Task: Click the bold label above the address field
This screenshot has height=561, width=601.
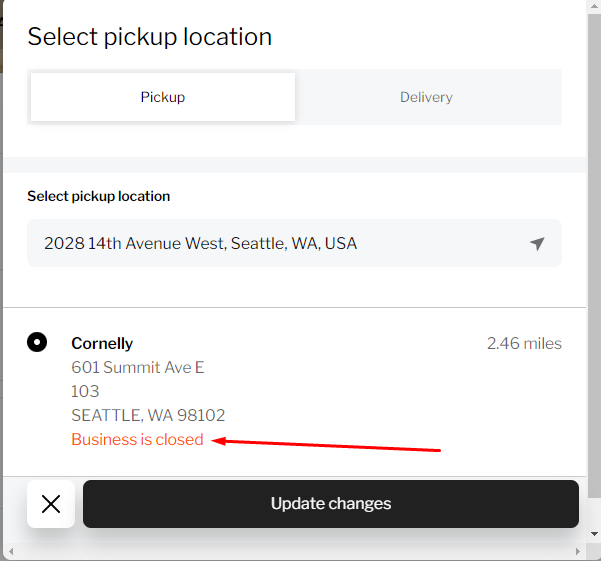Action: (x=99, y=196)
